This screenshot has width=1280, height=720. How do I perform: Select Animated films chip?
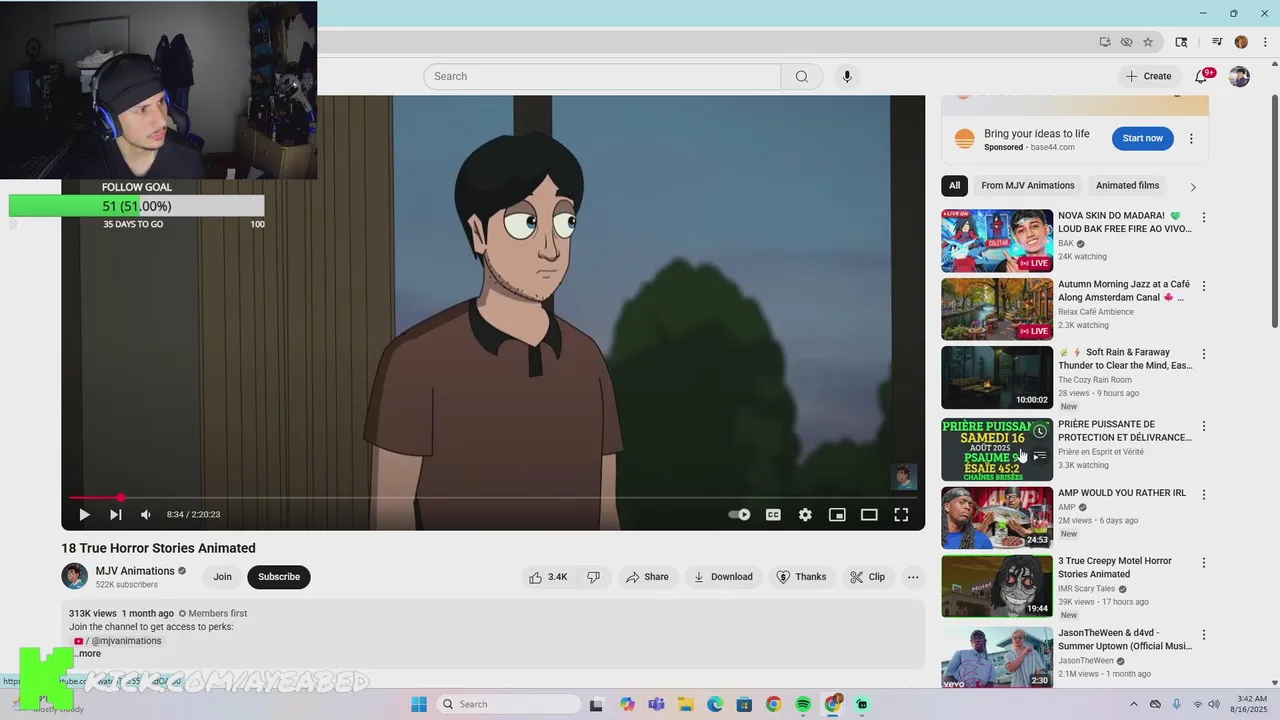(x=1127, y=185)
